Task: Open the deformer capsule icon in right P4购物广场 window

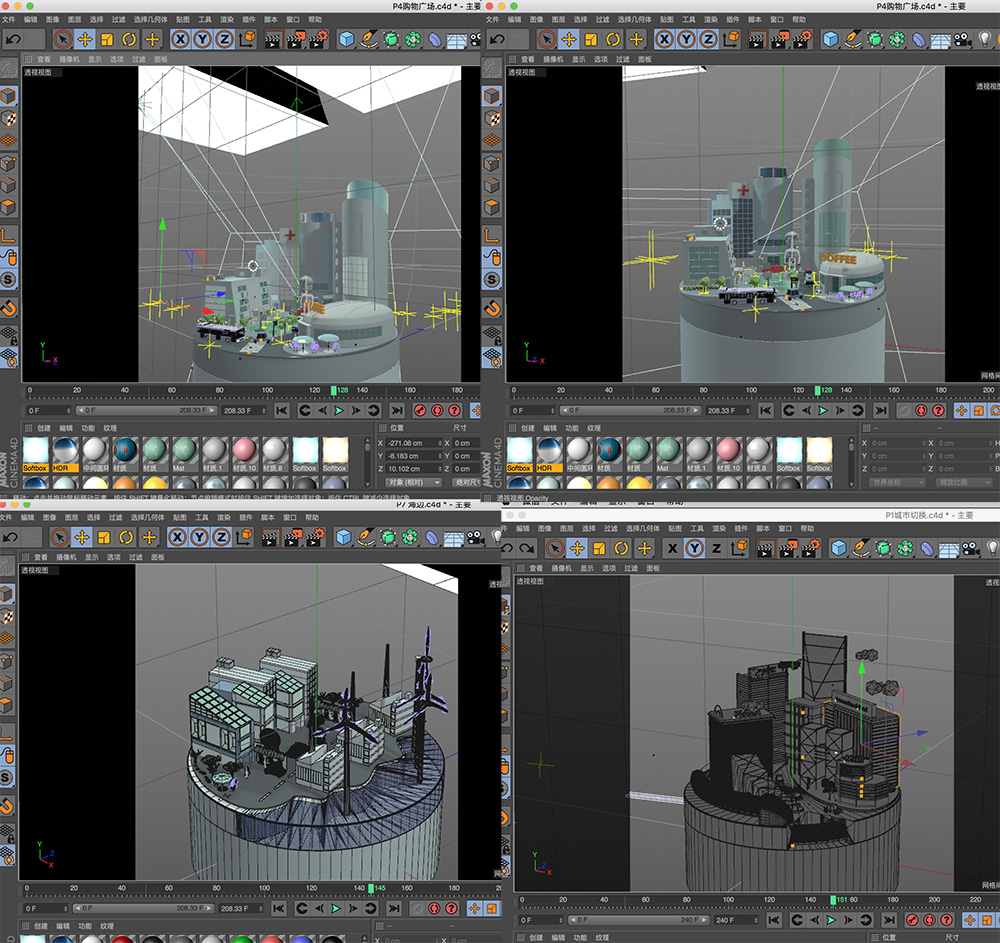Action: pos(918,40)
